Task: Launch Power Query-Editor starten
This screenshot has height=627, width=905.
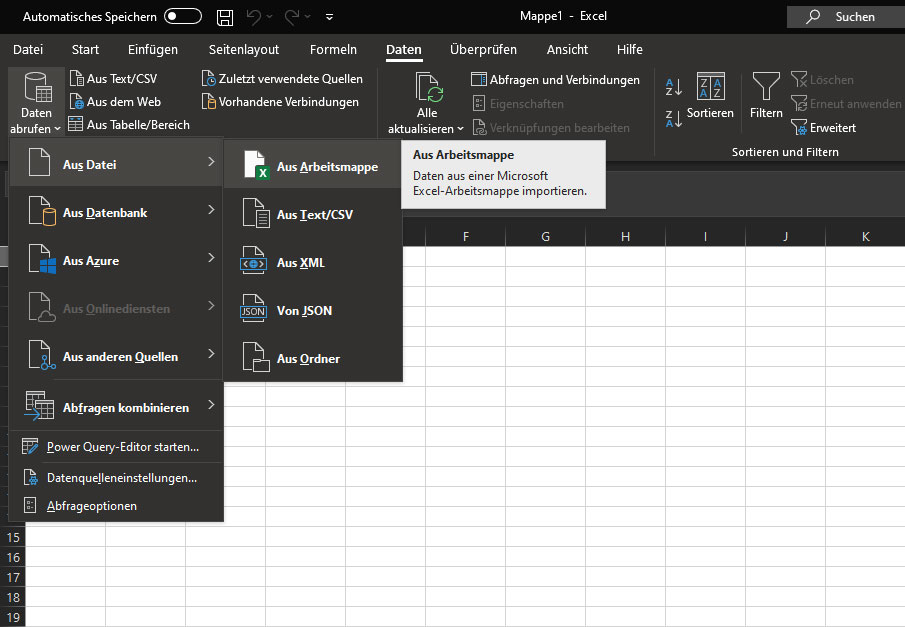Action: click(x=117, y=446)
